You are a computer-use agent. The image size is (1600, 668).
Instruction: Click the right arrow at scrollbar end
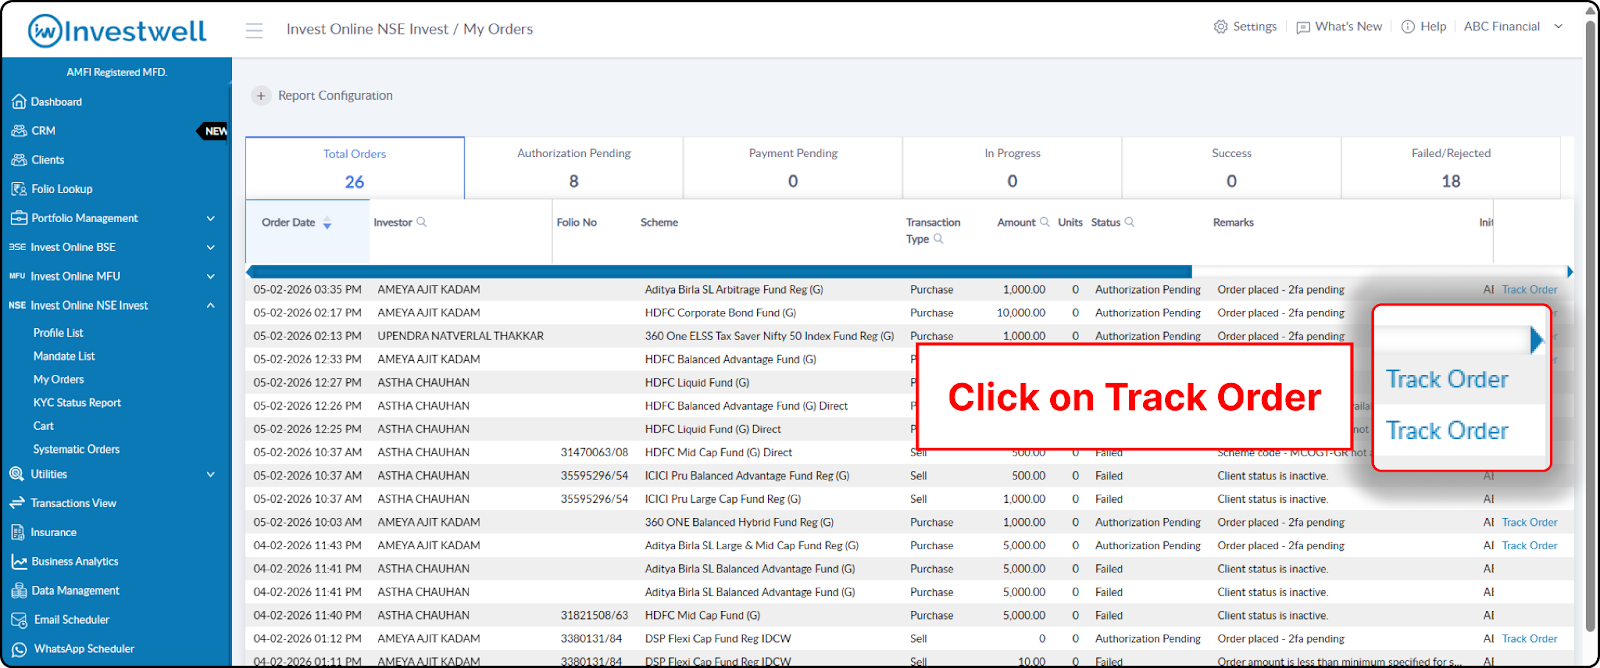coord(1570,272)
